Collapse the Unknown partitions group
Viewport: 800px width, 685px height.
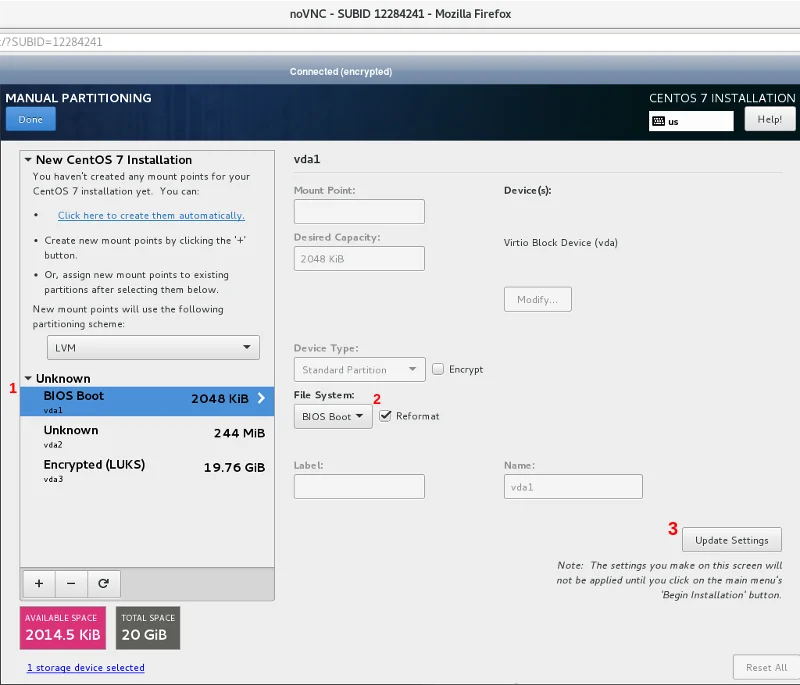[x=28, y=379]
